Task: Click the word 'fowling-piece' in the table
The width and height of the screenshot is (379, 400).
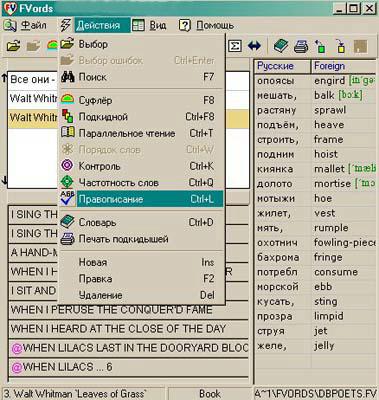Action: click(x=345, y=243)
